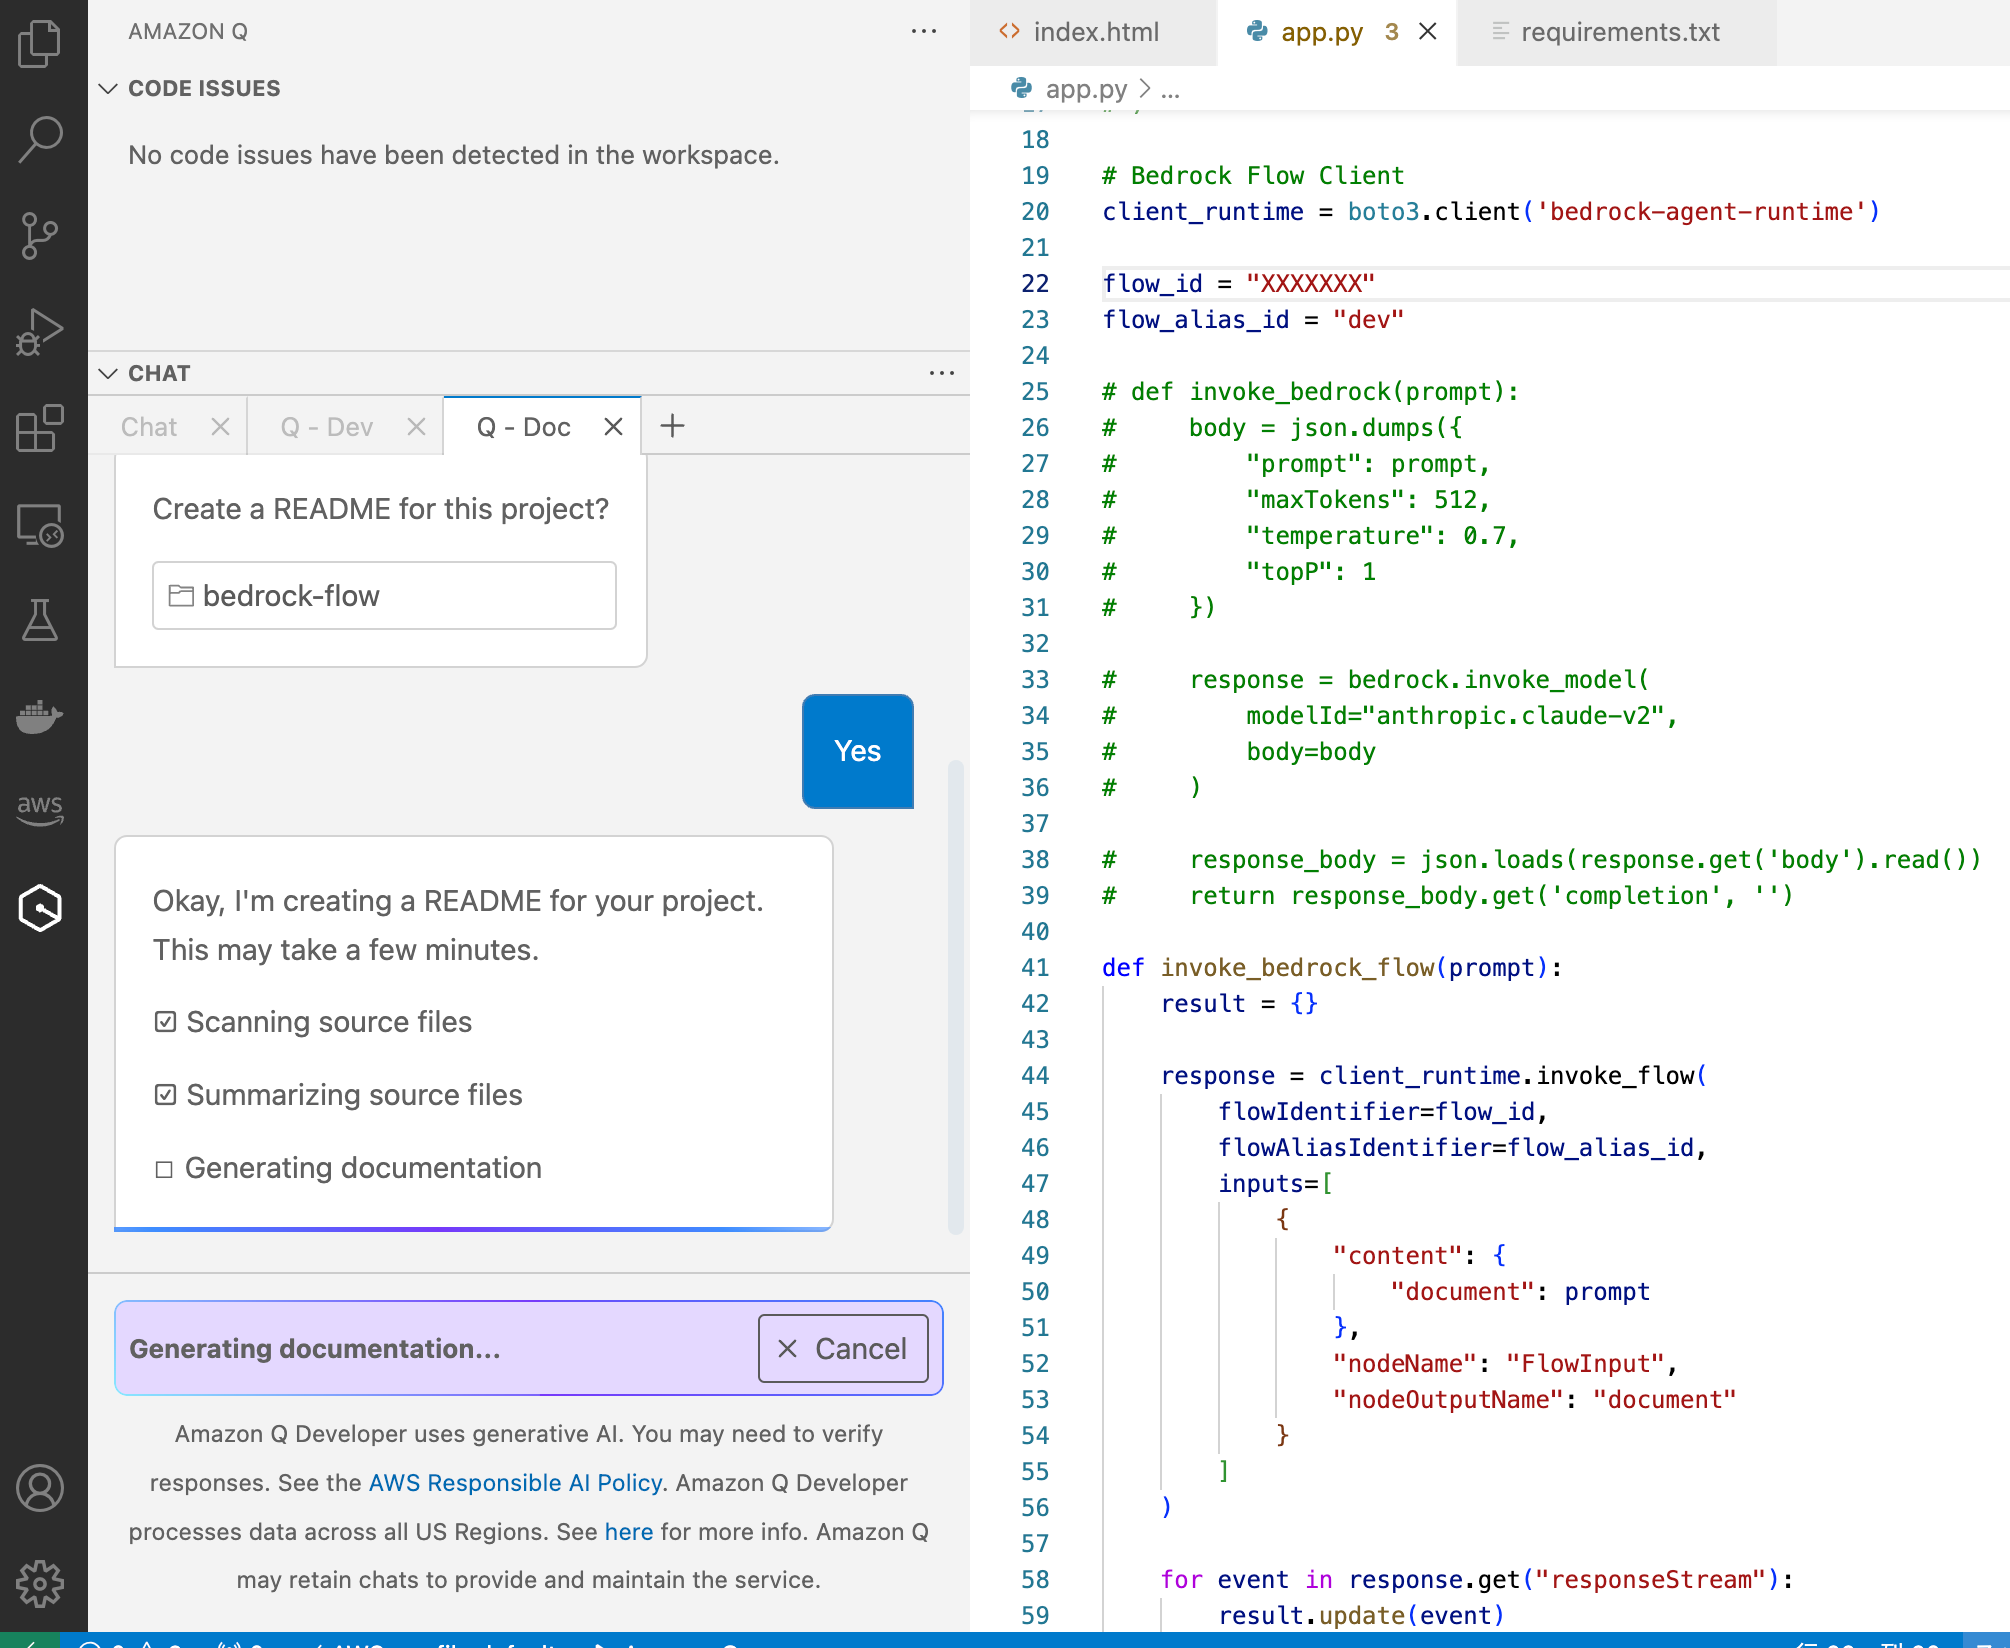Click the 'Create a README for this project?' text
This screenshot has height=1648, width=2010.
click(381, 509)
